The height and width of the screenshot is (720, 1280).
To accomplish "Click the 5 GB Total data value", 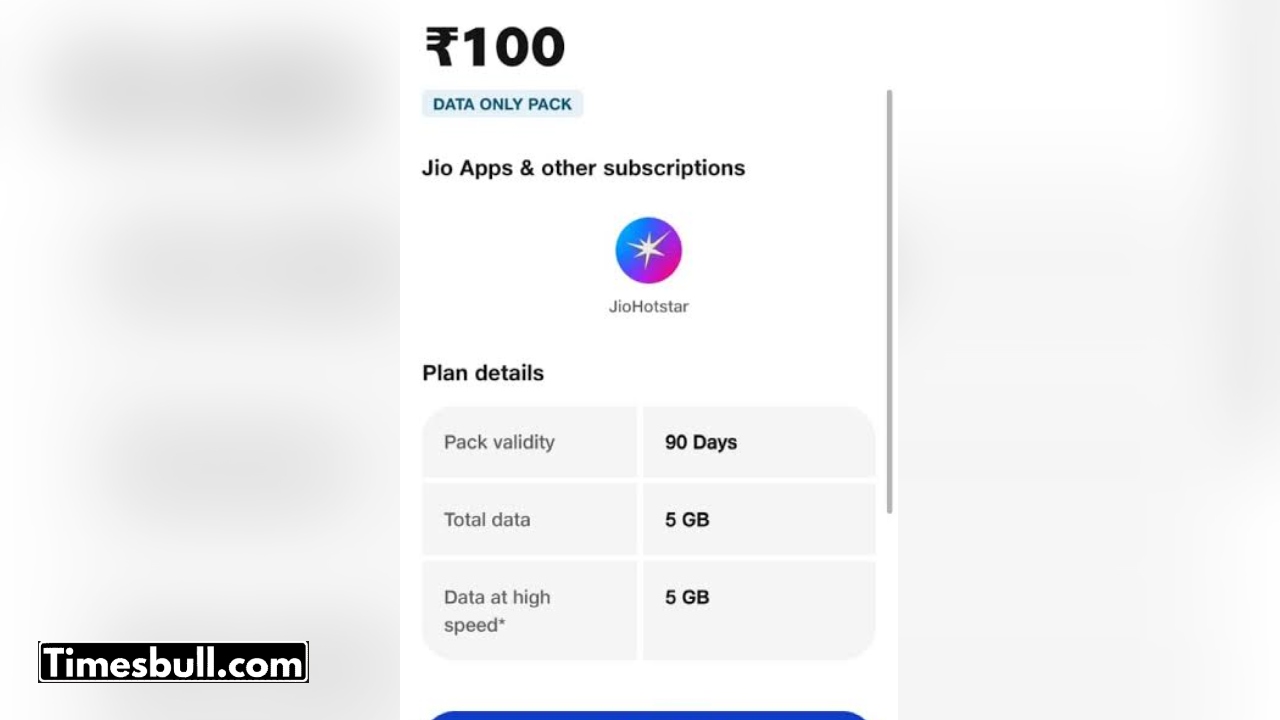I will 687,520.
